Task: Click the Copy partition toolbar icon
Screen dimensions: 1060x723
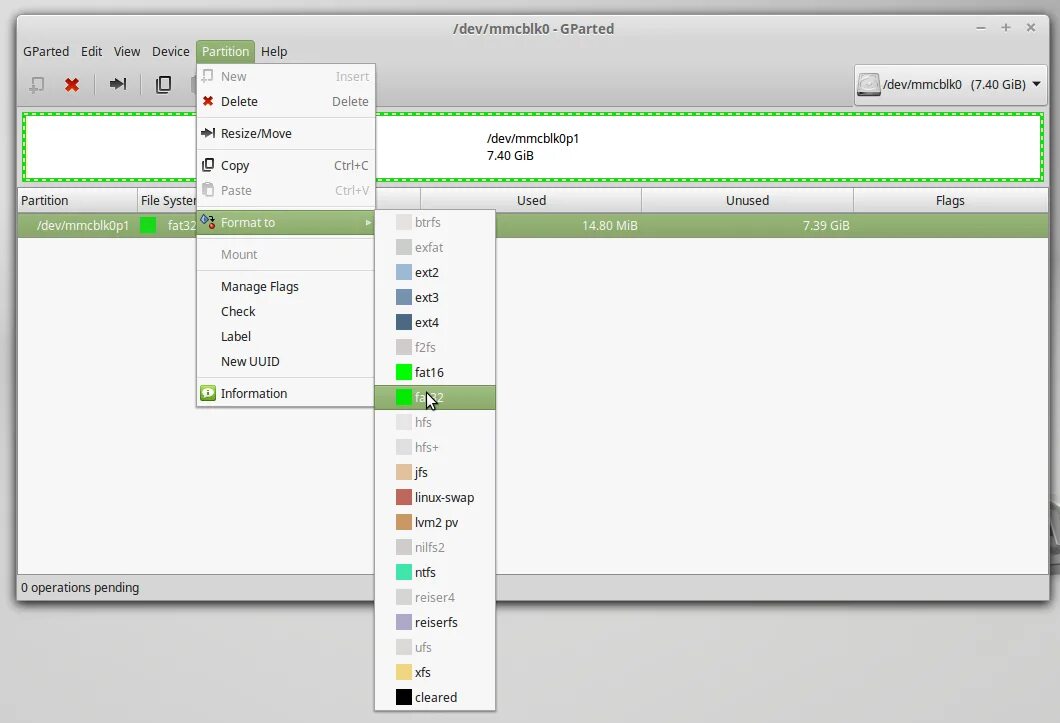Action: (162, 85)
